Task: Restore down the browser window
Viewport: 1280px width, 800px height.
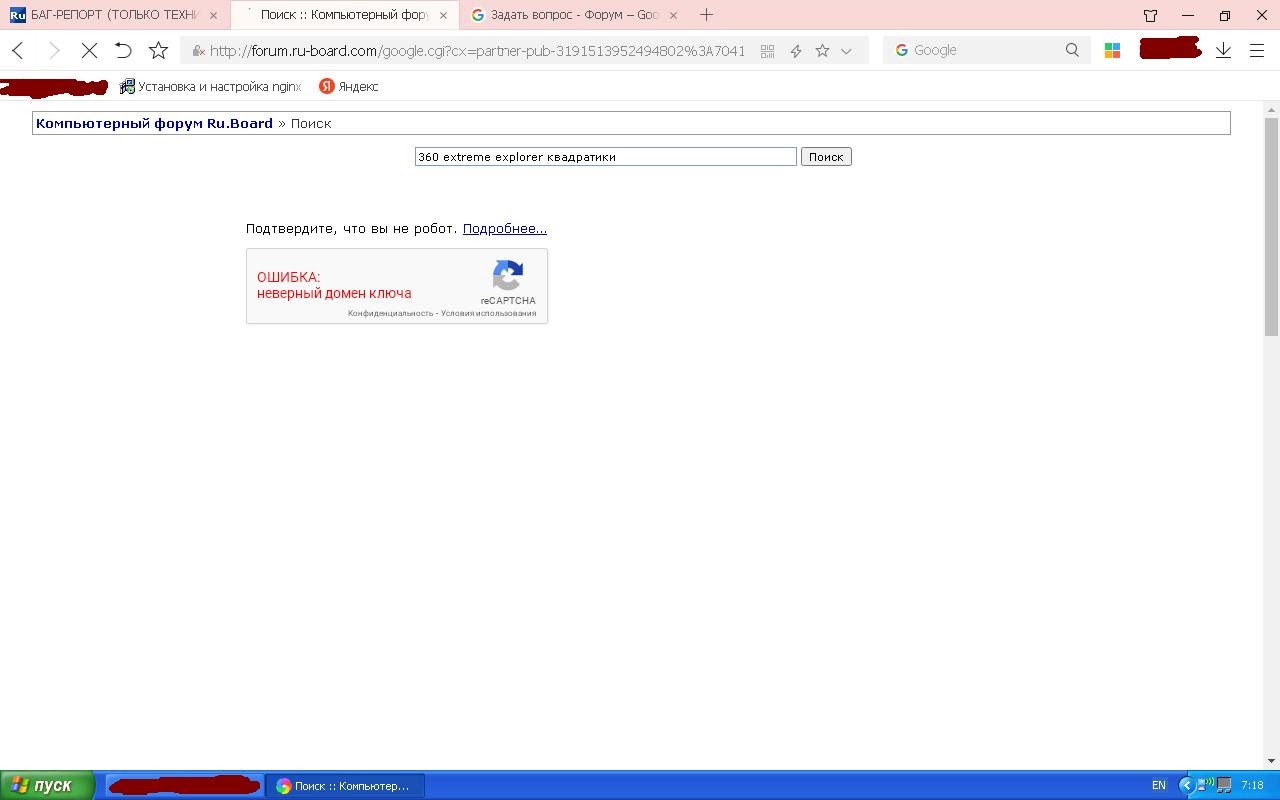Action: click(x=1224, y=15)
